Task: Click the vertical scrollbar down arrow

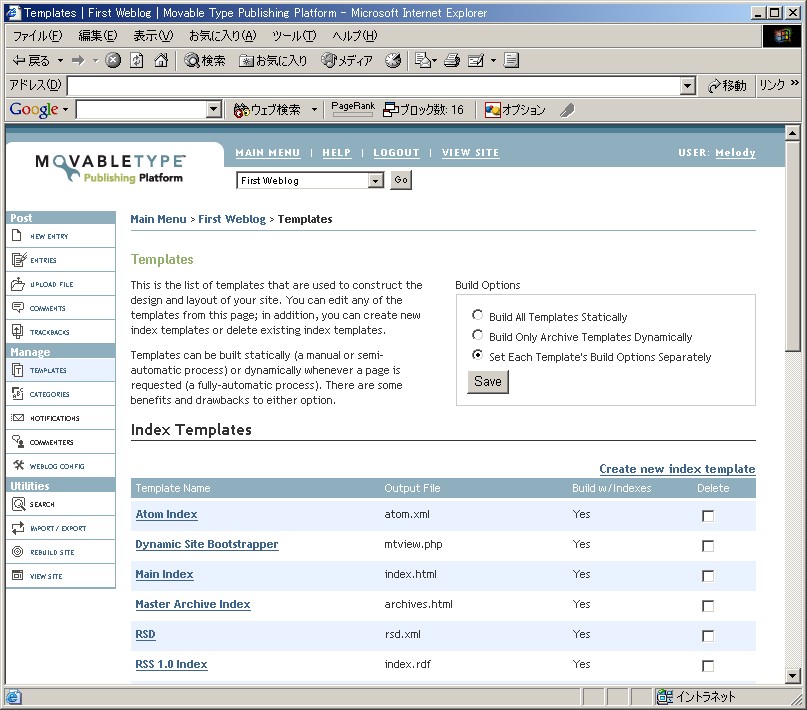Action: click(x=793, y=676)
